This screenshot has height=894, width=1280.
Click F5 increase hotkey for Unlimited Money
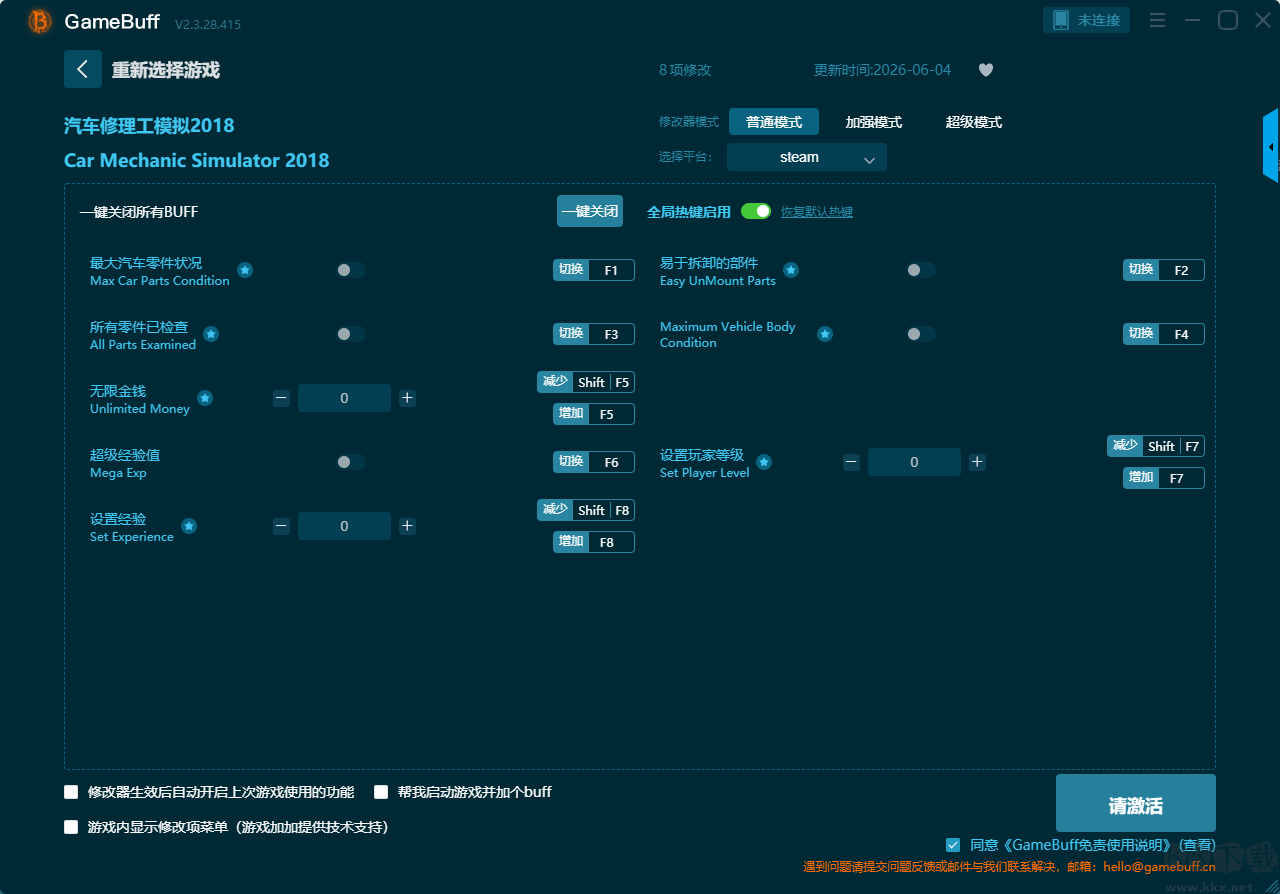tap(594, 414)
